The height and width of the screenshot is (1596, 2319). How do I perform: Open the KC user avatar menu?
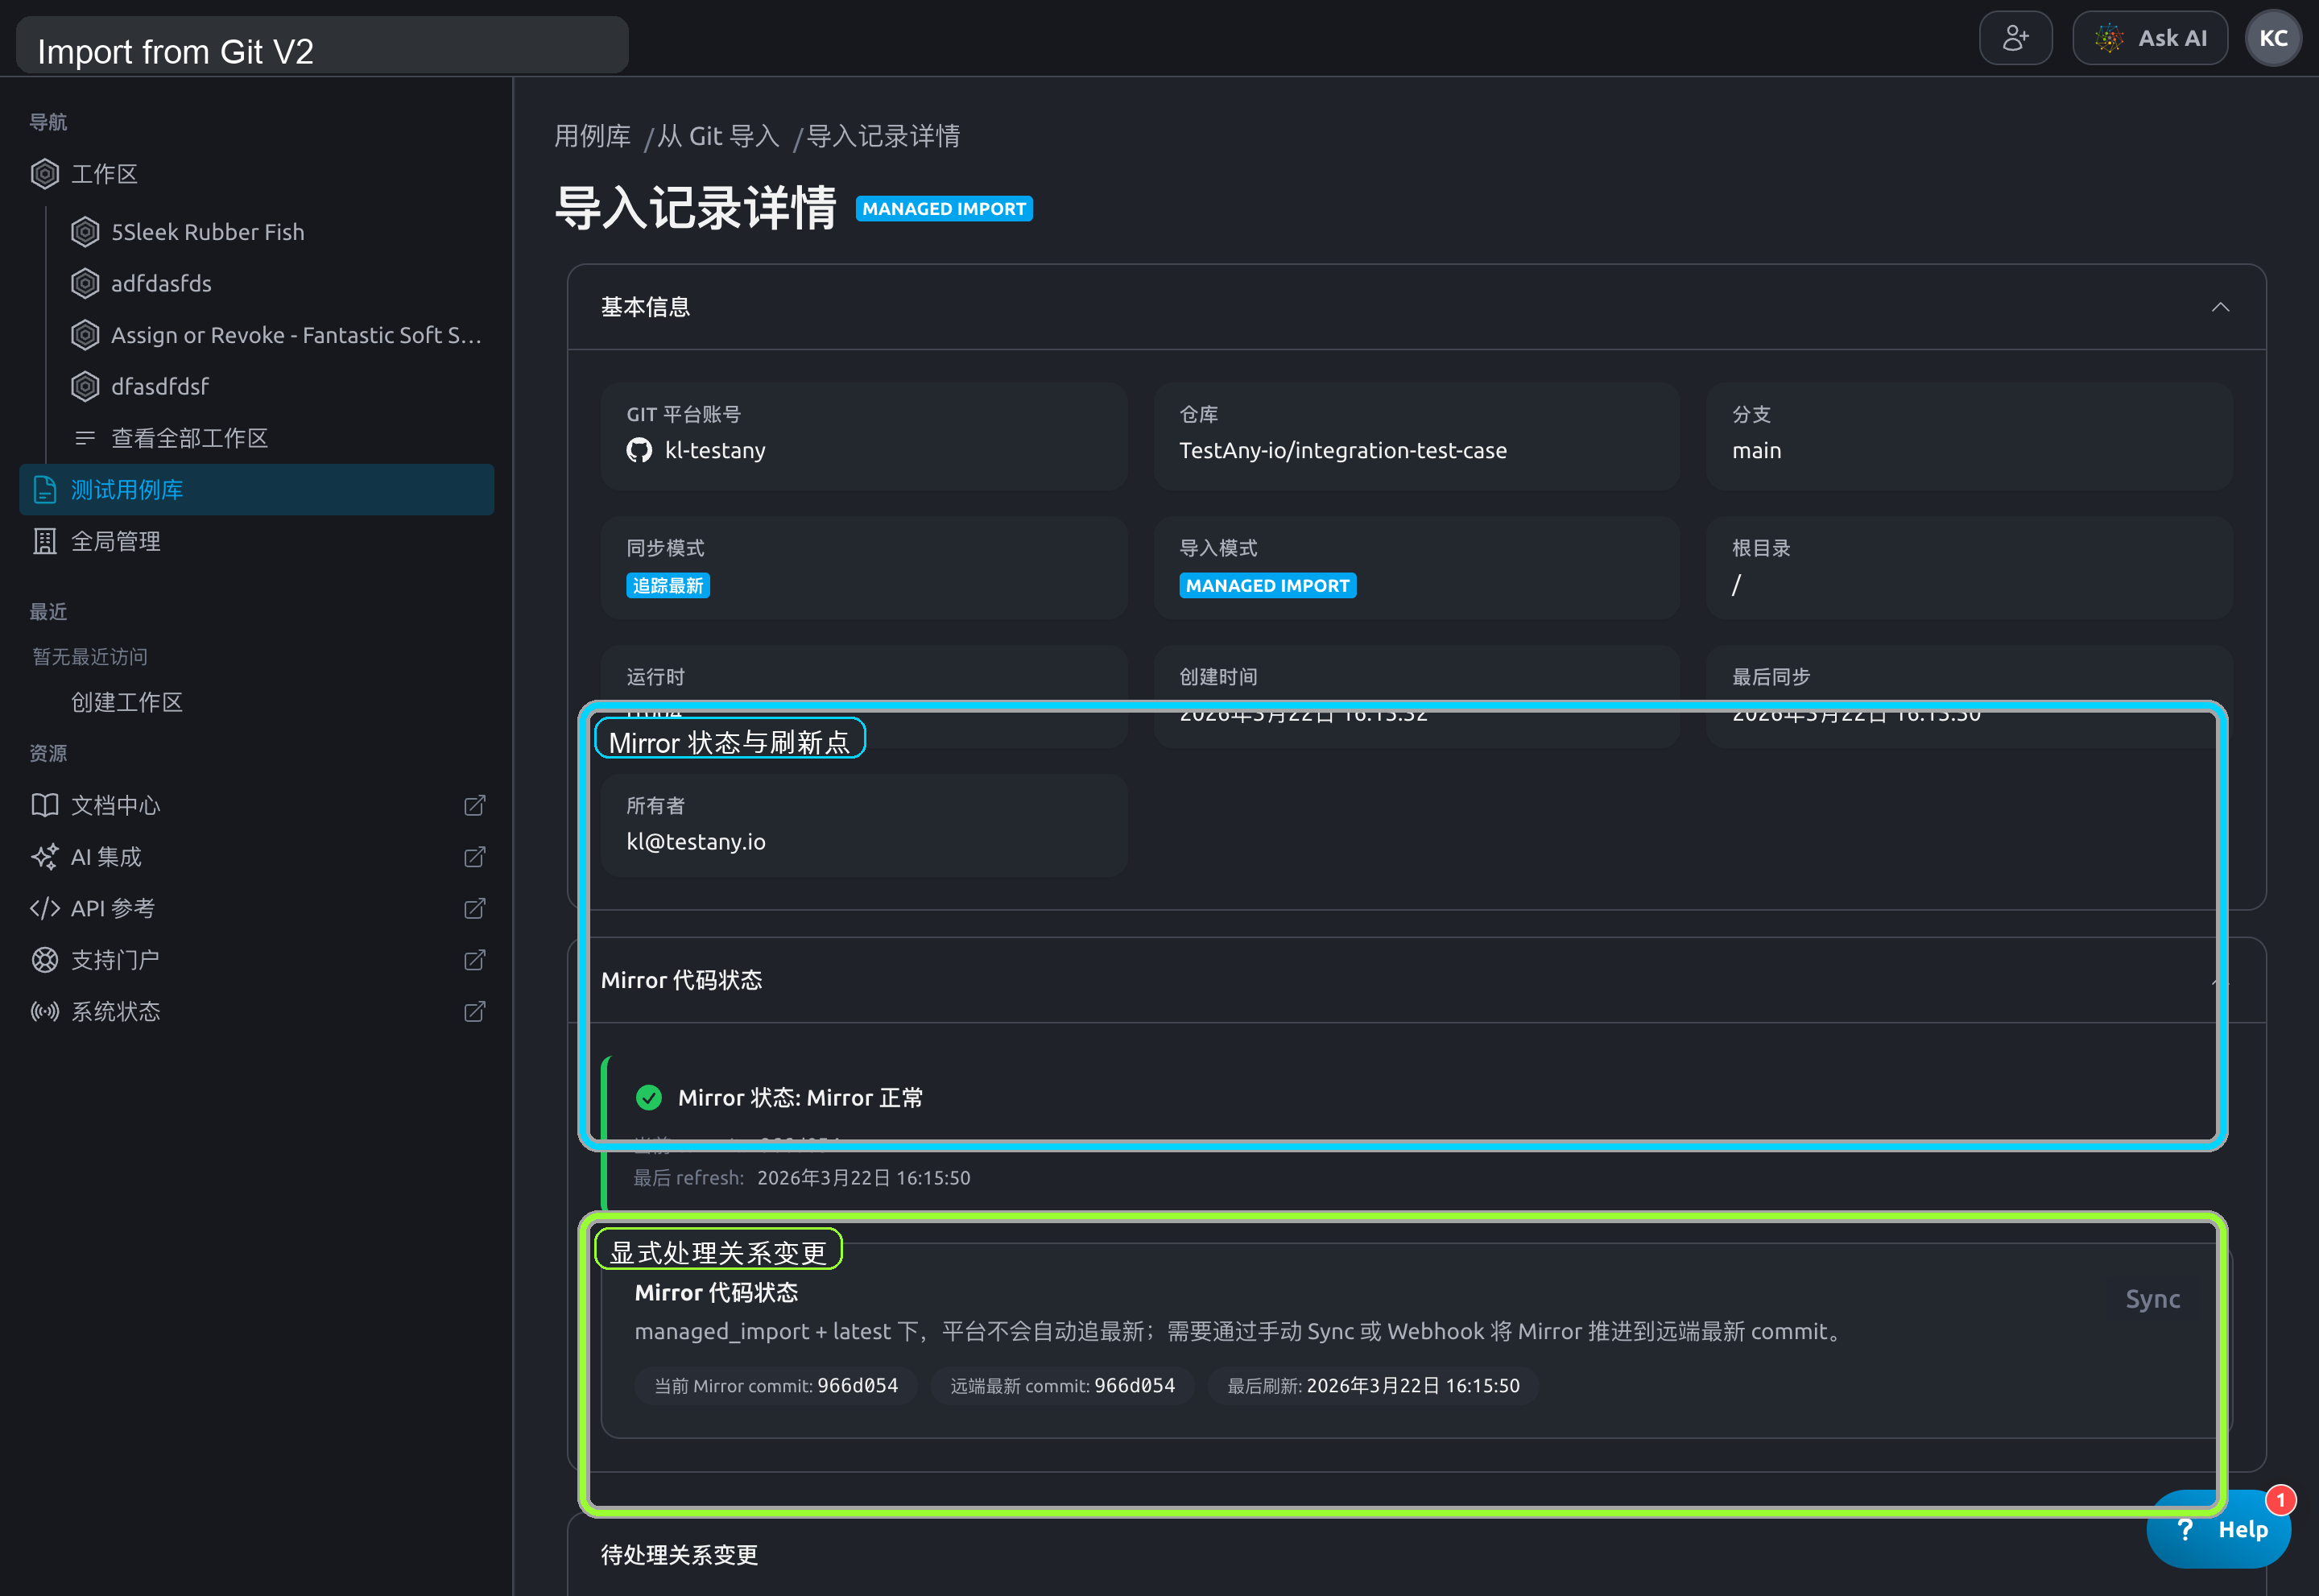point(2273,38)
